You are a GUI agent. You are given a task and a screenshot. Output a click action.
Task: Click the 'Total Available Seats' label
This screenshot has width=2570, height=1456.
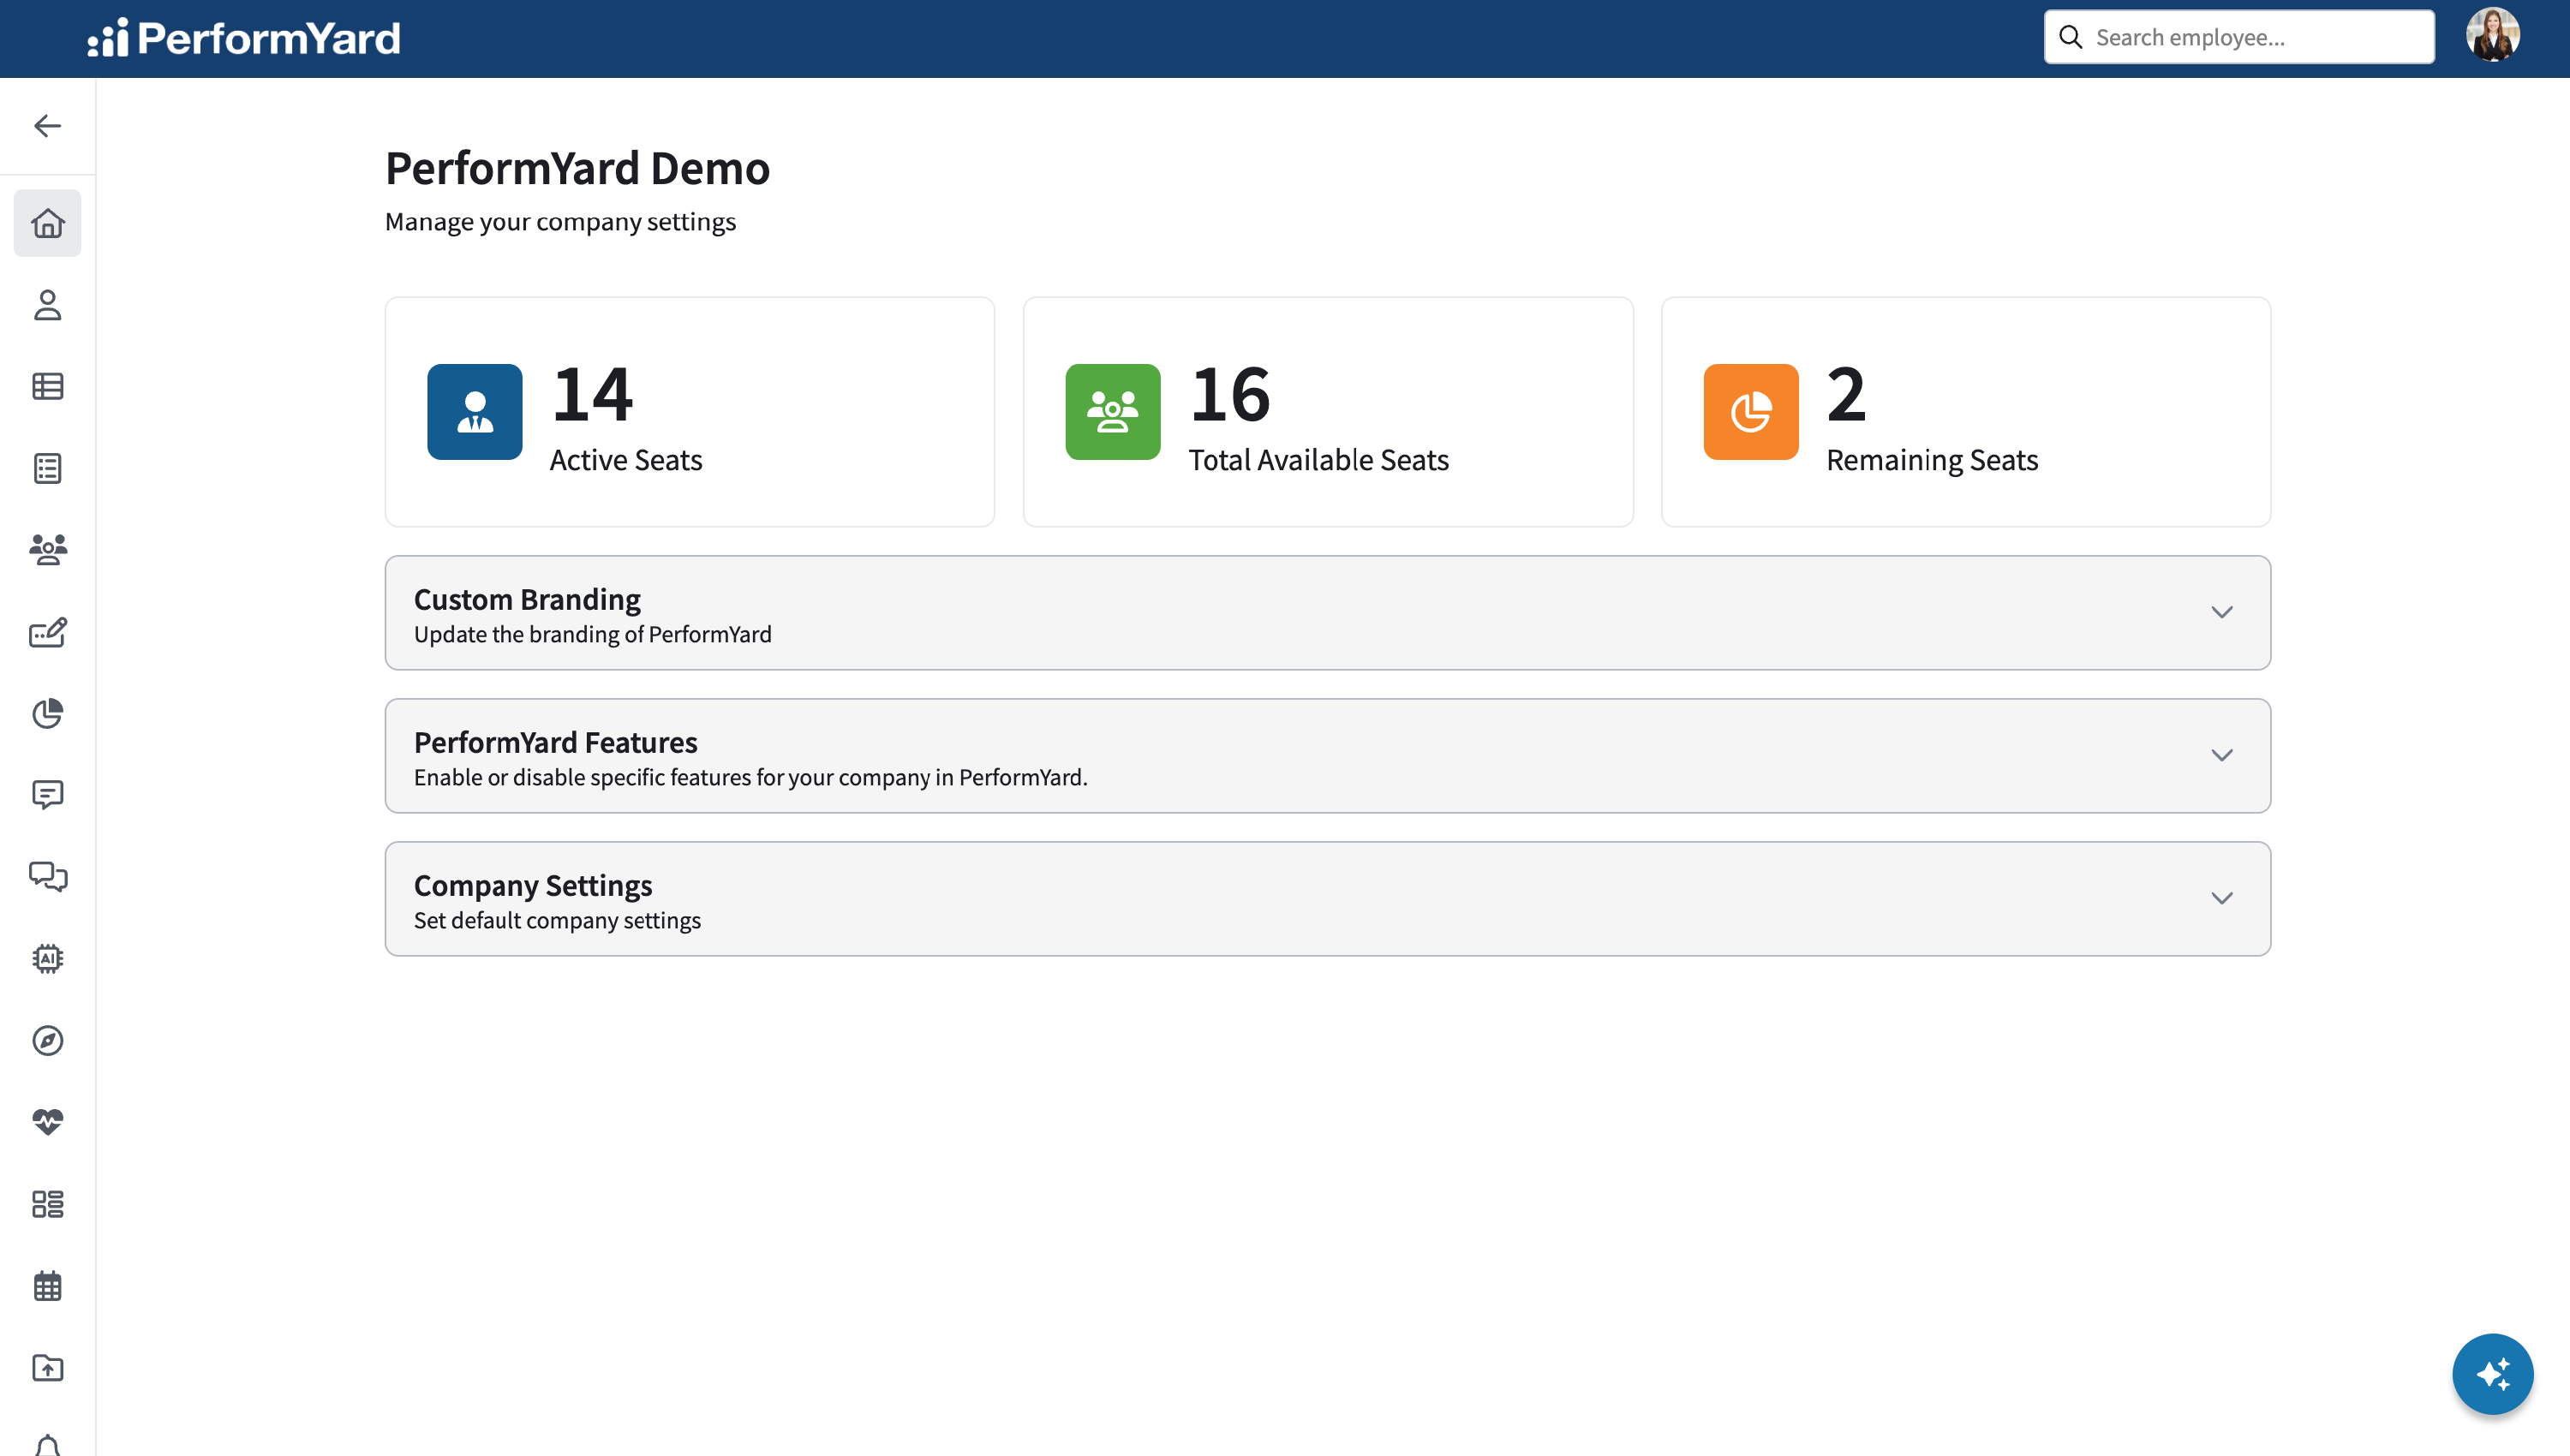(1318, 460)
